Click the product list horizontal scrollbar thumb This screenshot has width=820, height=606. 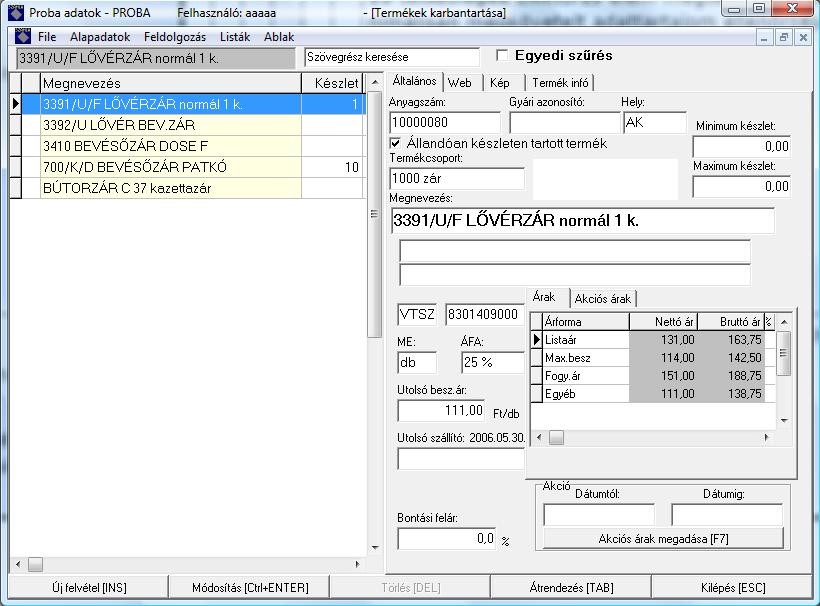coord(35,564)
